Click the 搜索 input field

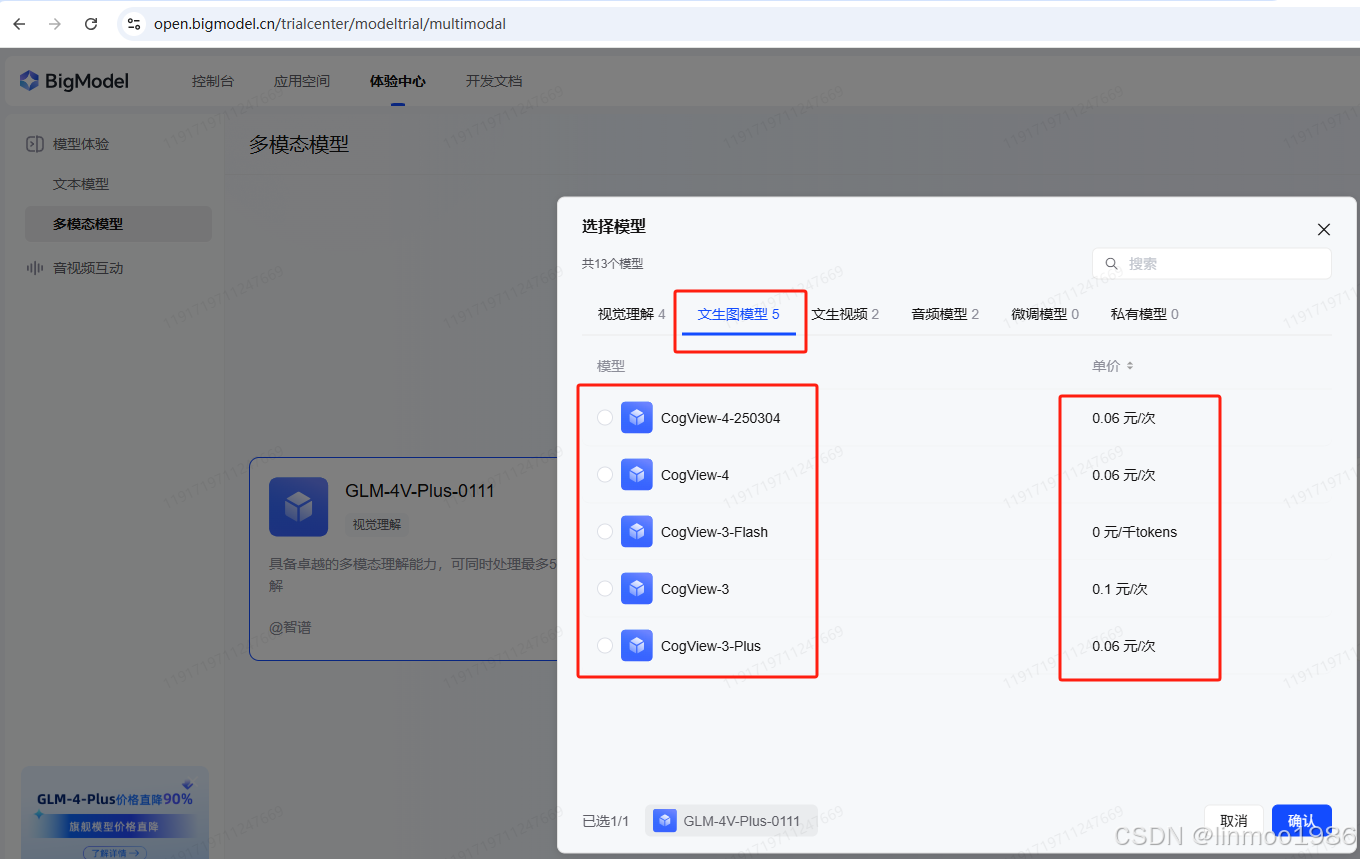point(1212,264)
